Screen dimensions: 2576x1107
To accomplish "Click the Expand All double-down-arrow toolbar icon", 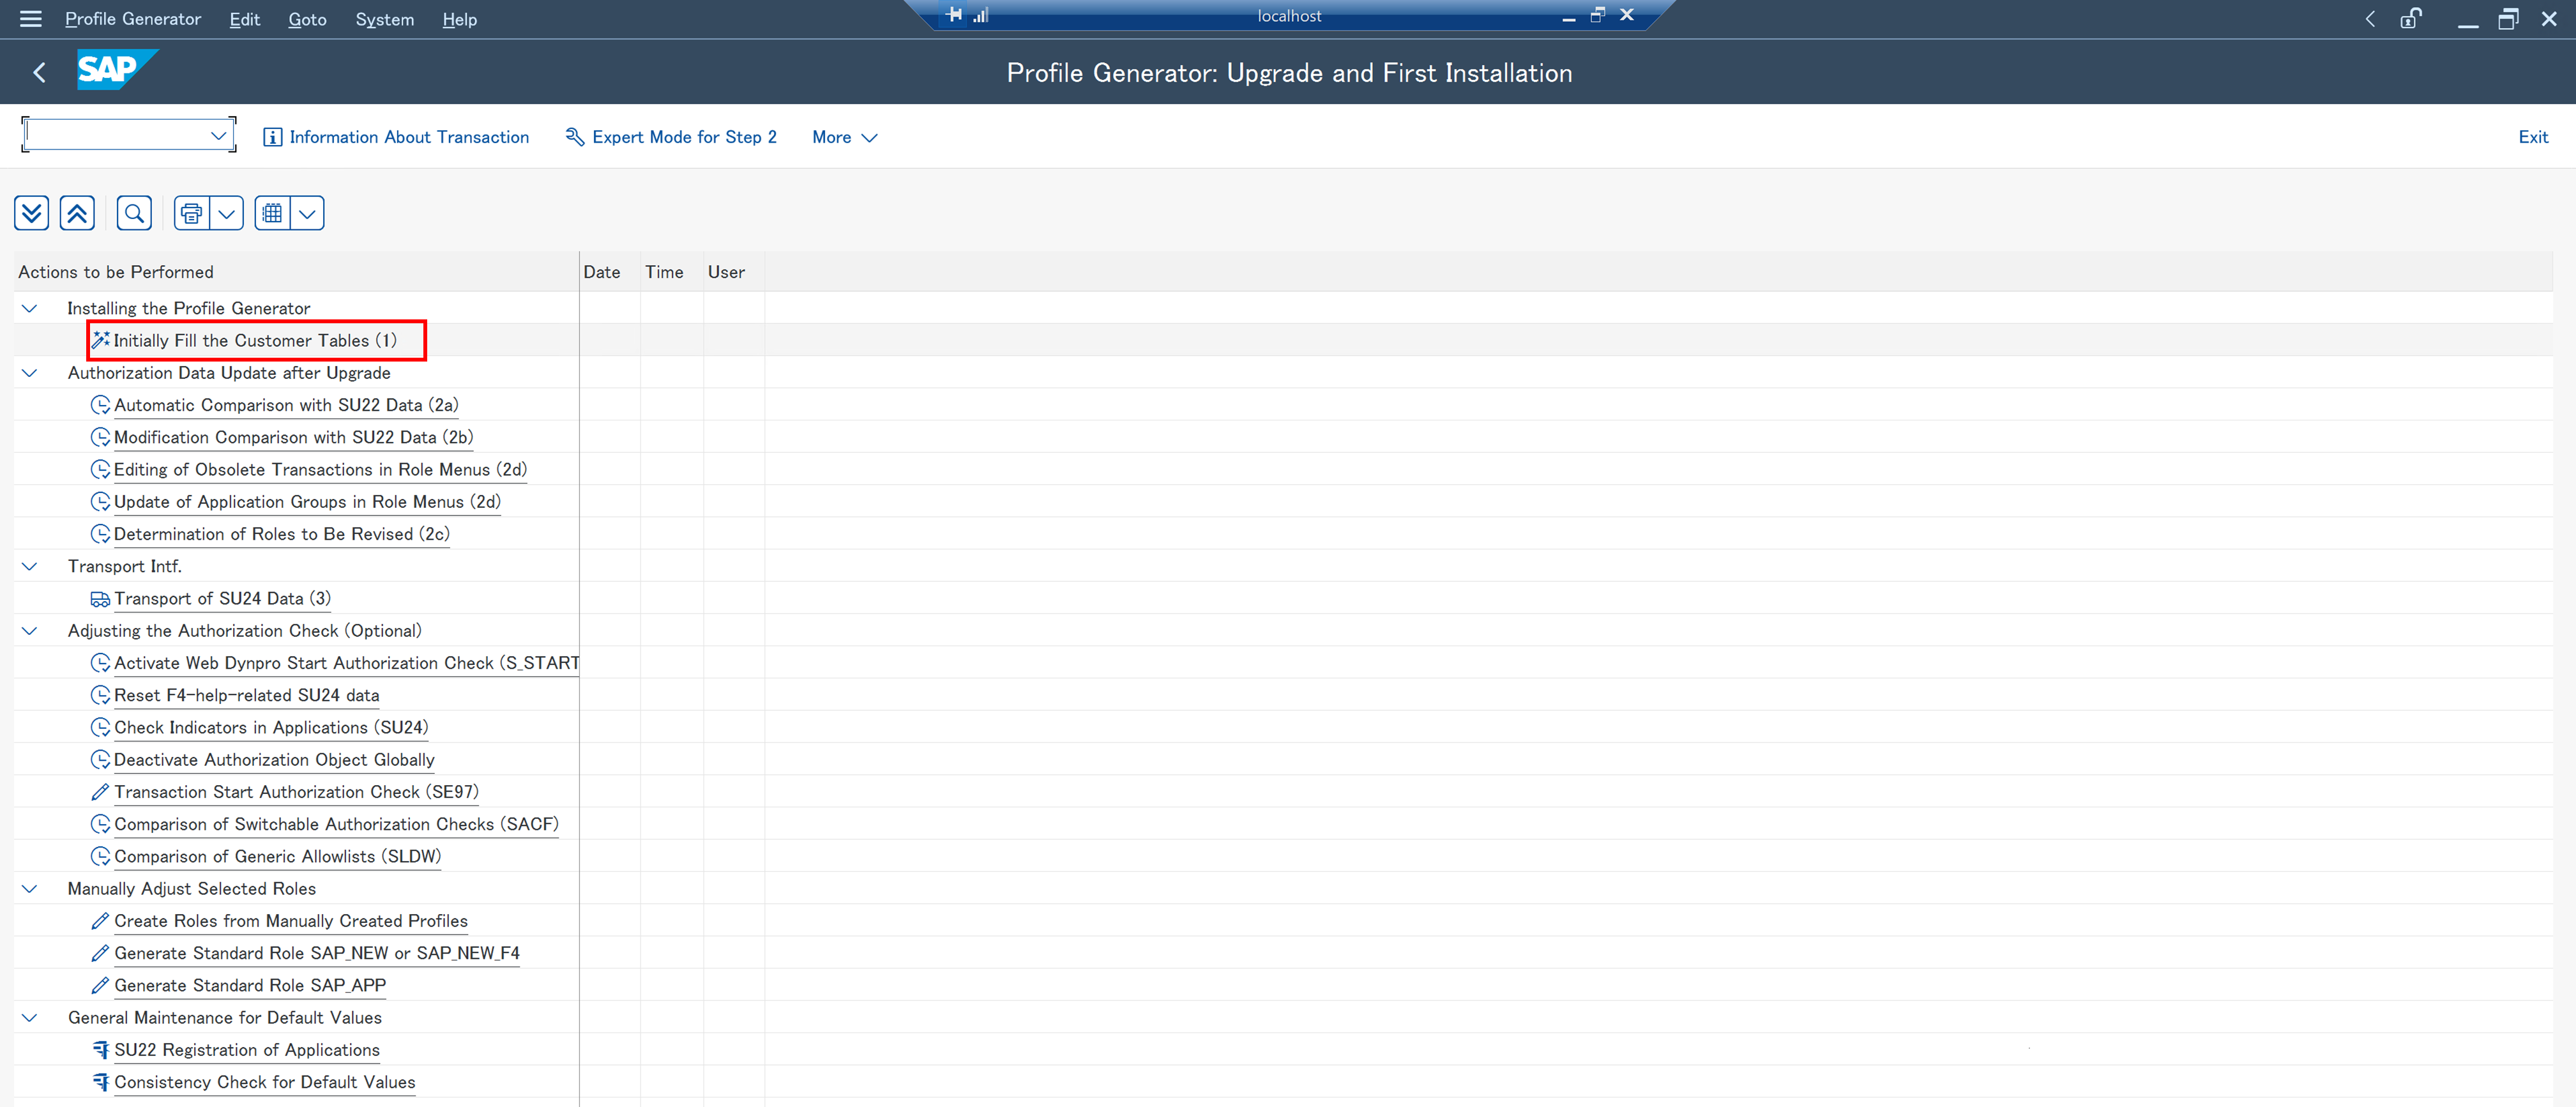I will [31, 213].
